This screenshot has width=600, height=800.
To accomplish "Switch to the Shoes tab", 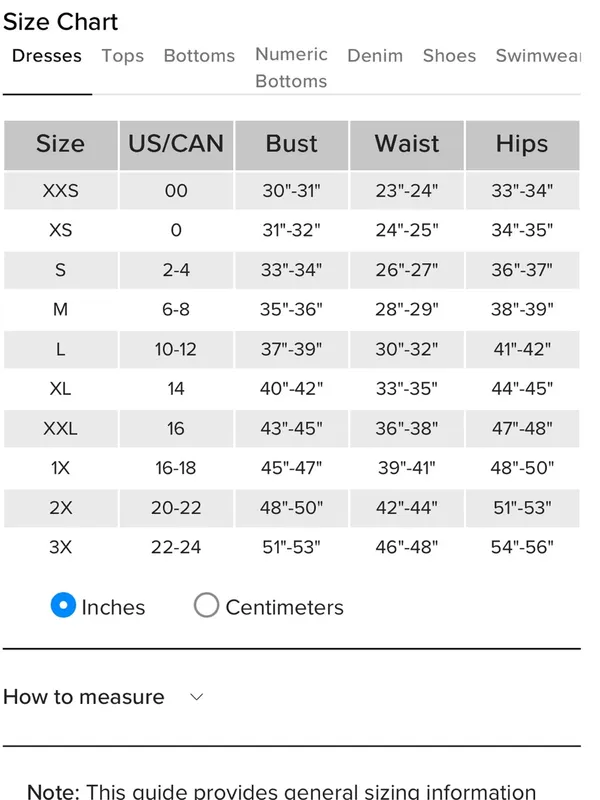I will point(449,56).
